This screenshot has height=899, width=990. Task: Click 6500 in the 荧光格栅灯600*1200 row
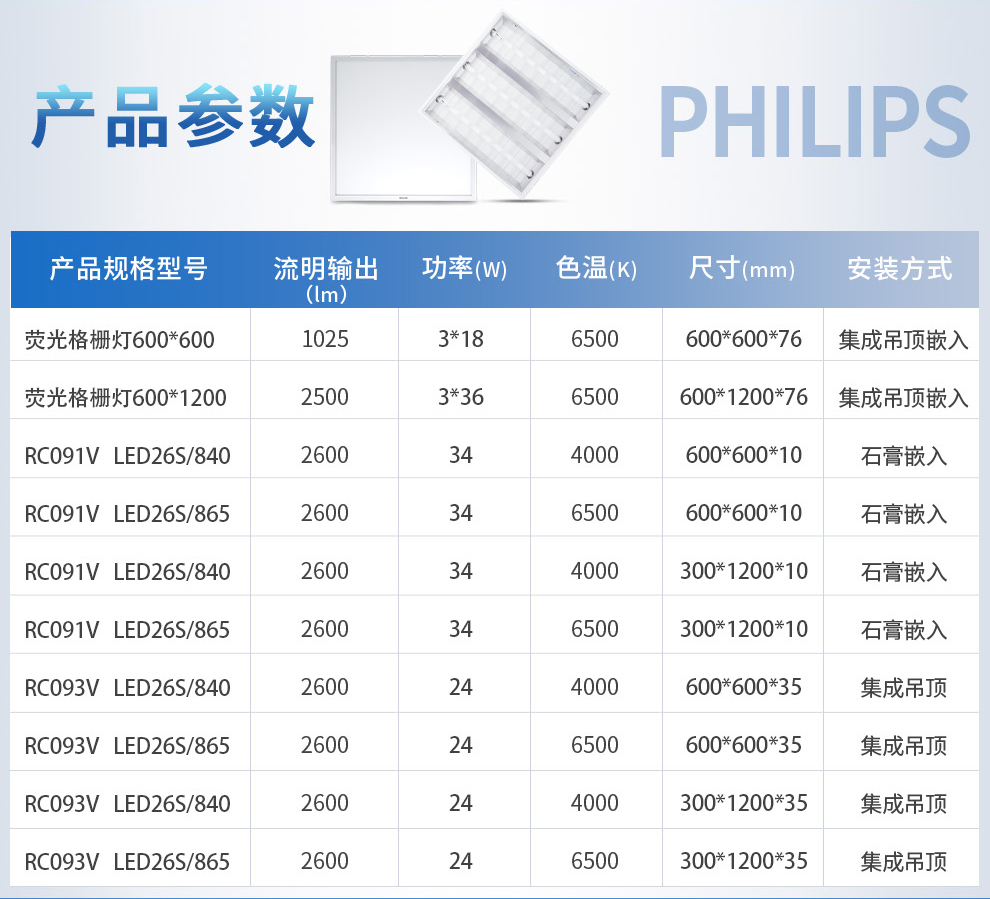[x=595, y=397]
